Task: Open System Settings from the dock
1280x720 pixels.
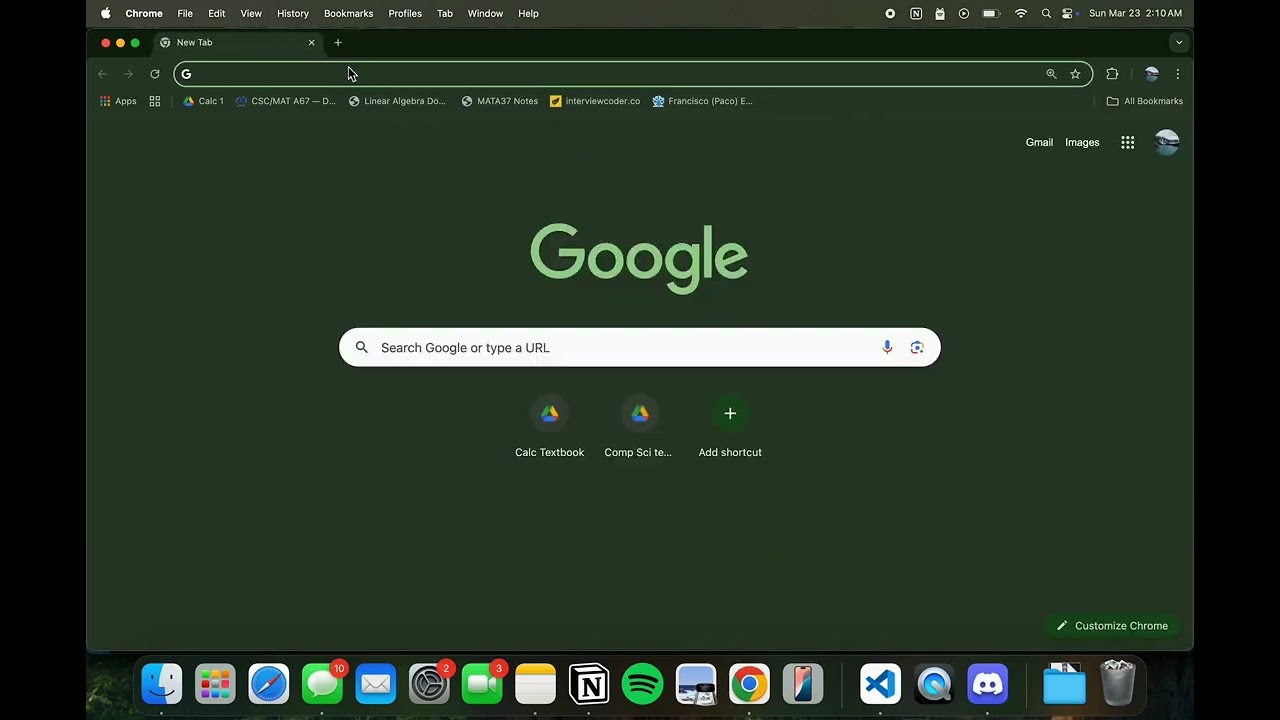Action: click(x=429, y=685)
